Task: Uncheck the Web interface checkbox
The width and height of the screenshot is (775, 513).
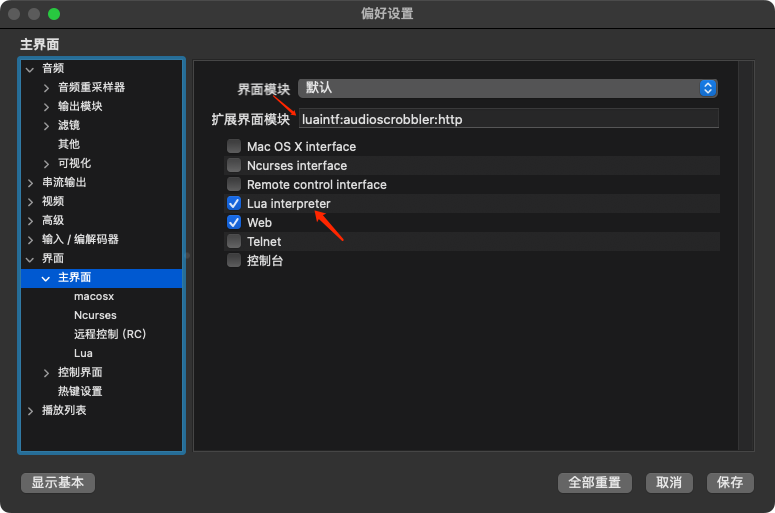Action: point(234,222)
